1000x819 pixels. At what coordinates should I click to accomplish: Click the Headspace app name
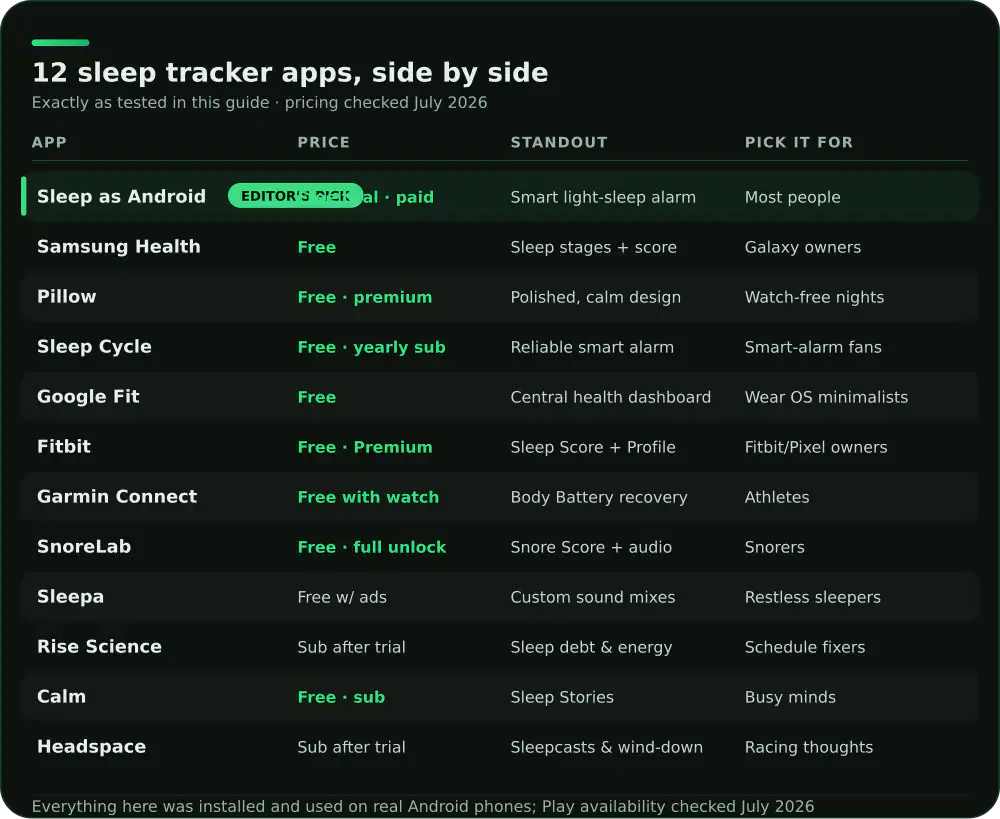[x=91, y=746]
